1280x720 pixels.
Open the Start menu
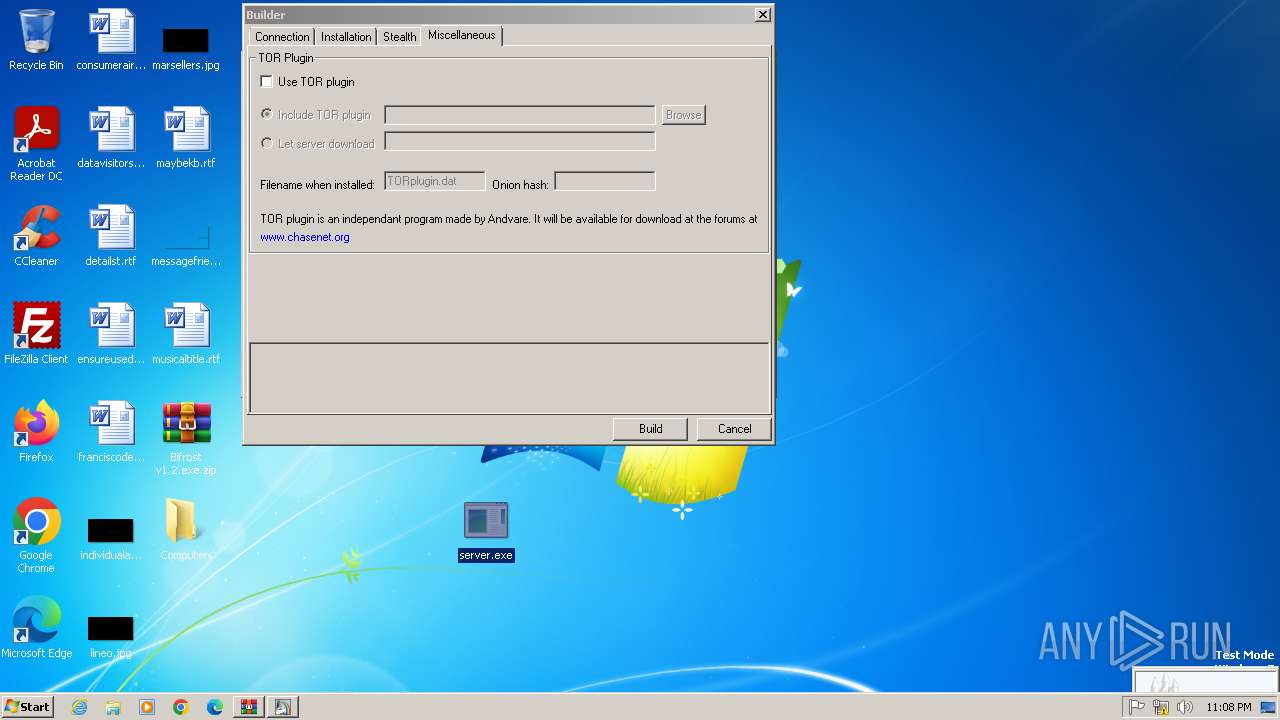pos(28,707)
